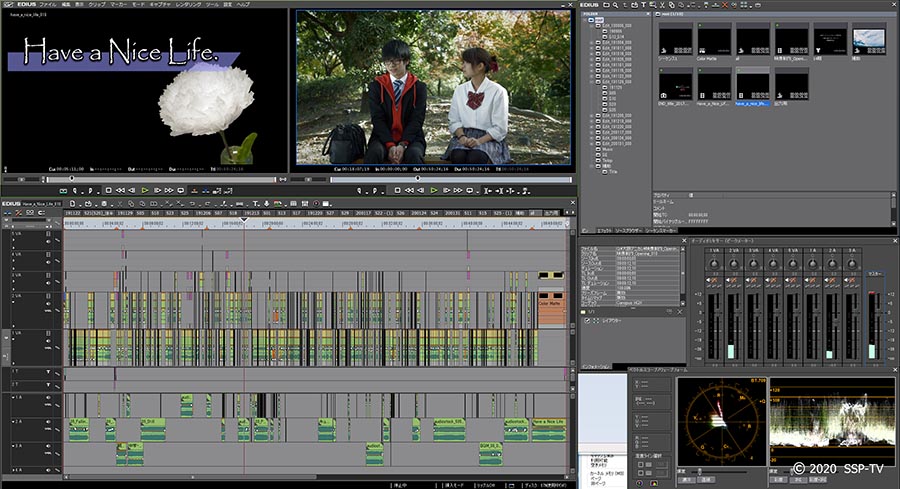Cut clip using bin scissors icon

[662, 5]
